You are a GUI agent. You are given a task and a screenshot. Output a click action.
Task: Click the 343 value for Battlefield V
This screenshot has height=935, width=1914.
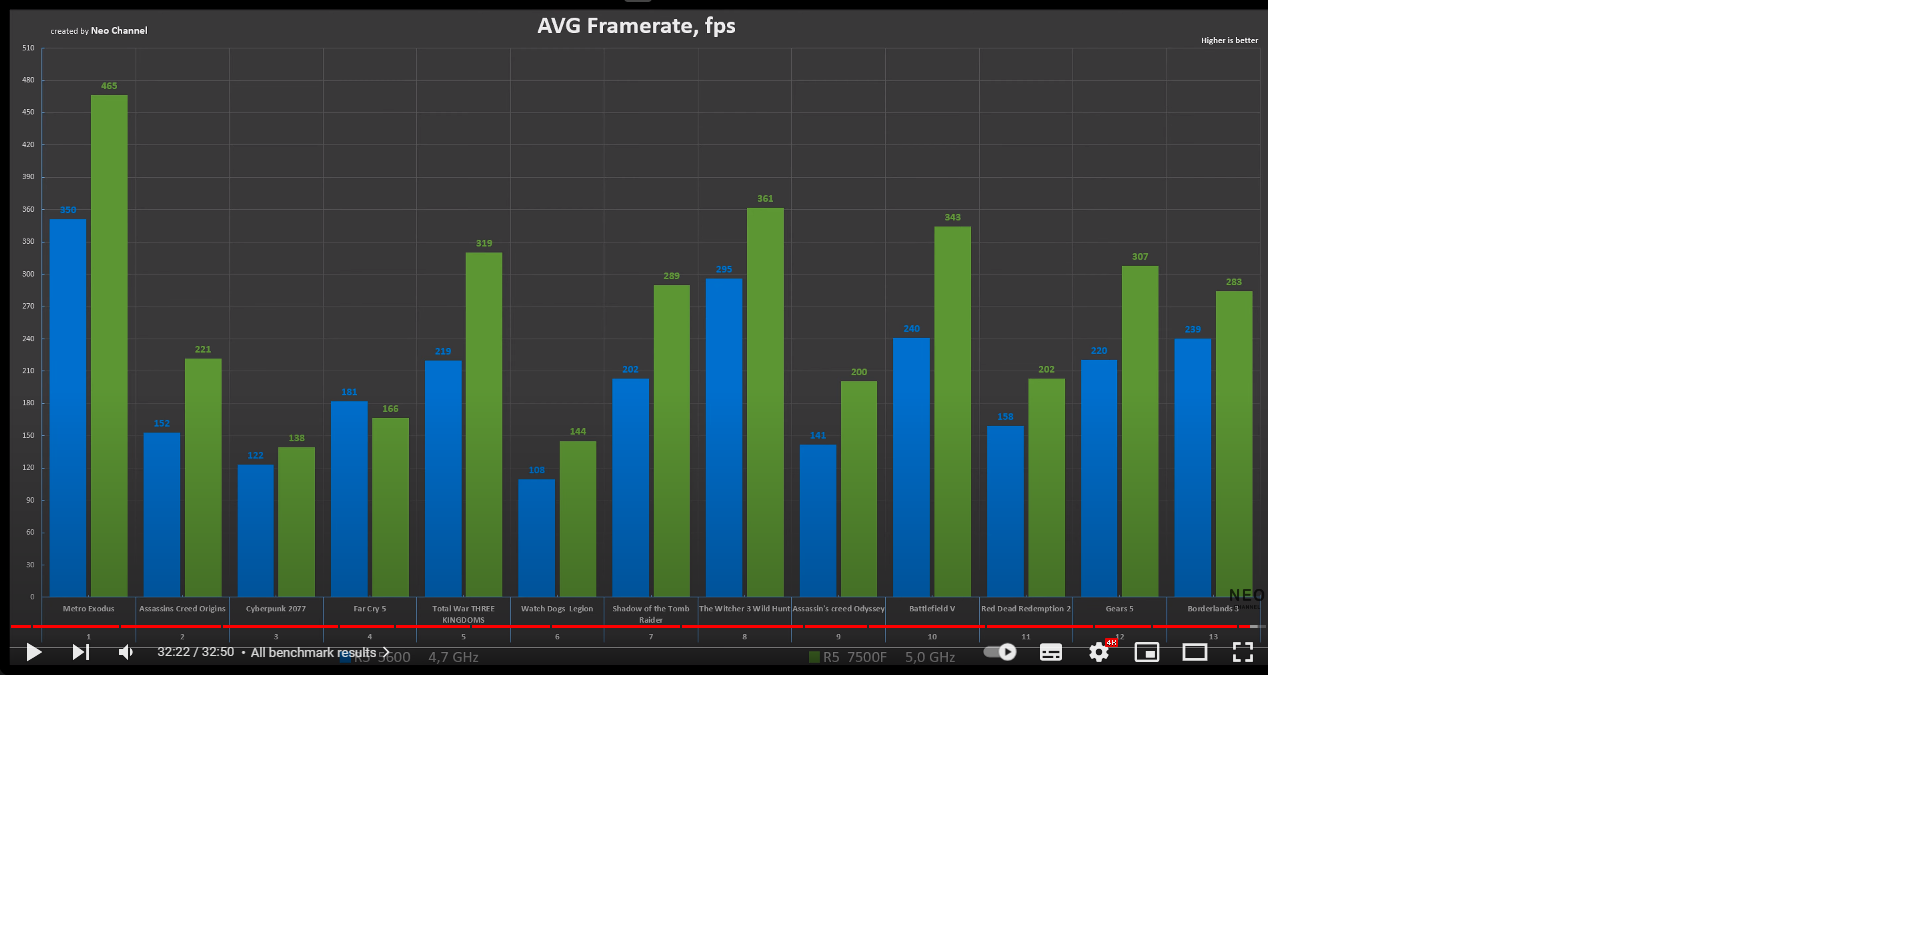[x=953, y=217]
